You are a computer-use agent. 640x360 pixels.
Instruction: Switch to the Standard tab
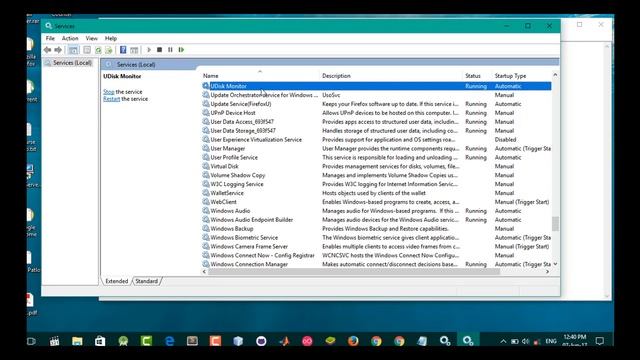[147, 281]
